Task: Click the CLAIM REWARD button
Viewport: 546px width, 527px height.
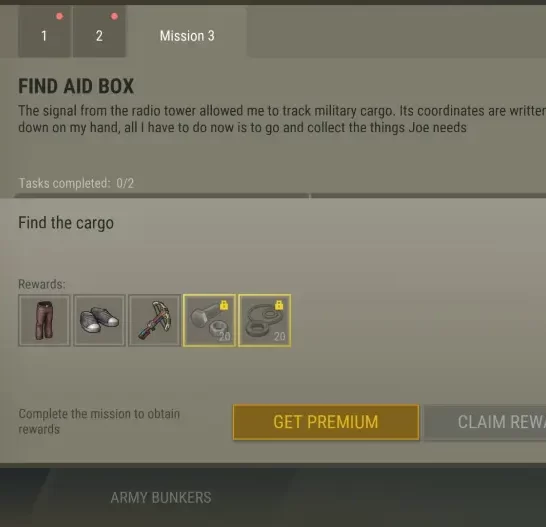Action: click(485, 422)
